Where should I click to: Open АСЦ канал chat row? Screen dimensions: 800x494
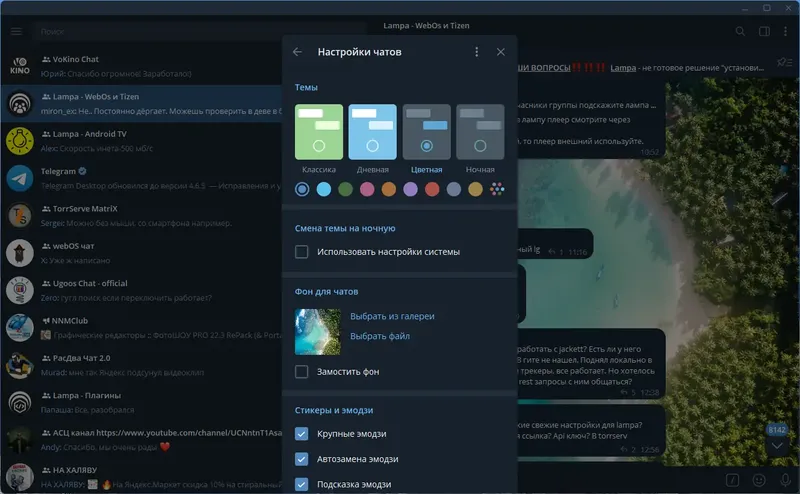(142, 440)
